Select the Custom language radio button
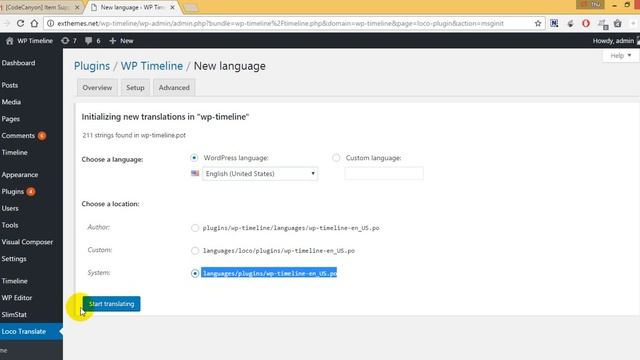 pos(336,158)
